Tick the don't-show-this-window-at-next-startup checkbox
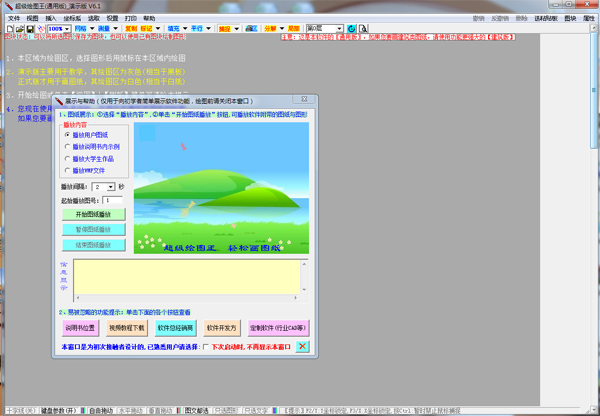Screen dimensions: 600x416 point(206,347)
